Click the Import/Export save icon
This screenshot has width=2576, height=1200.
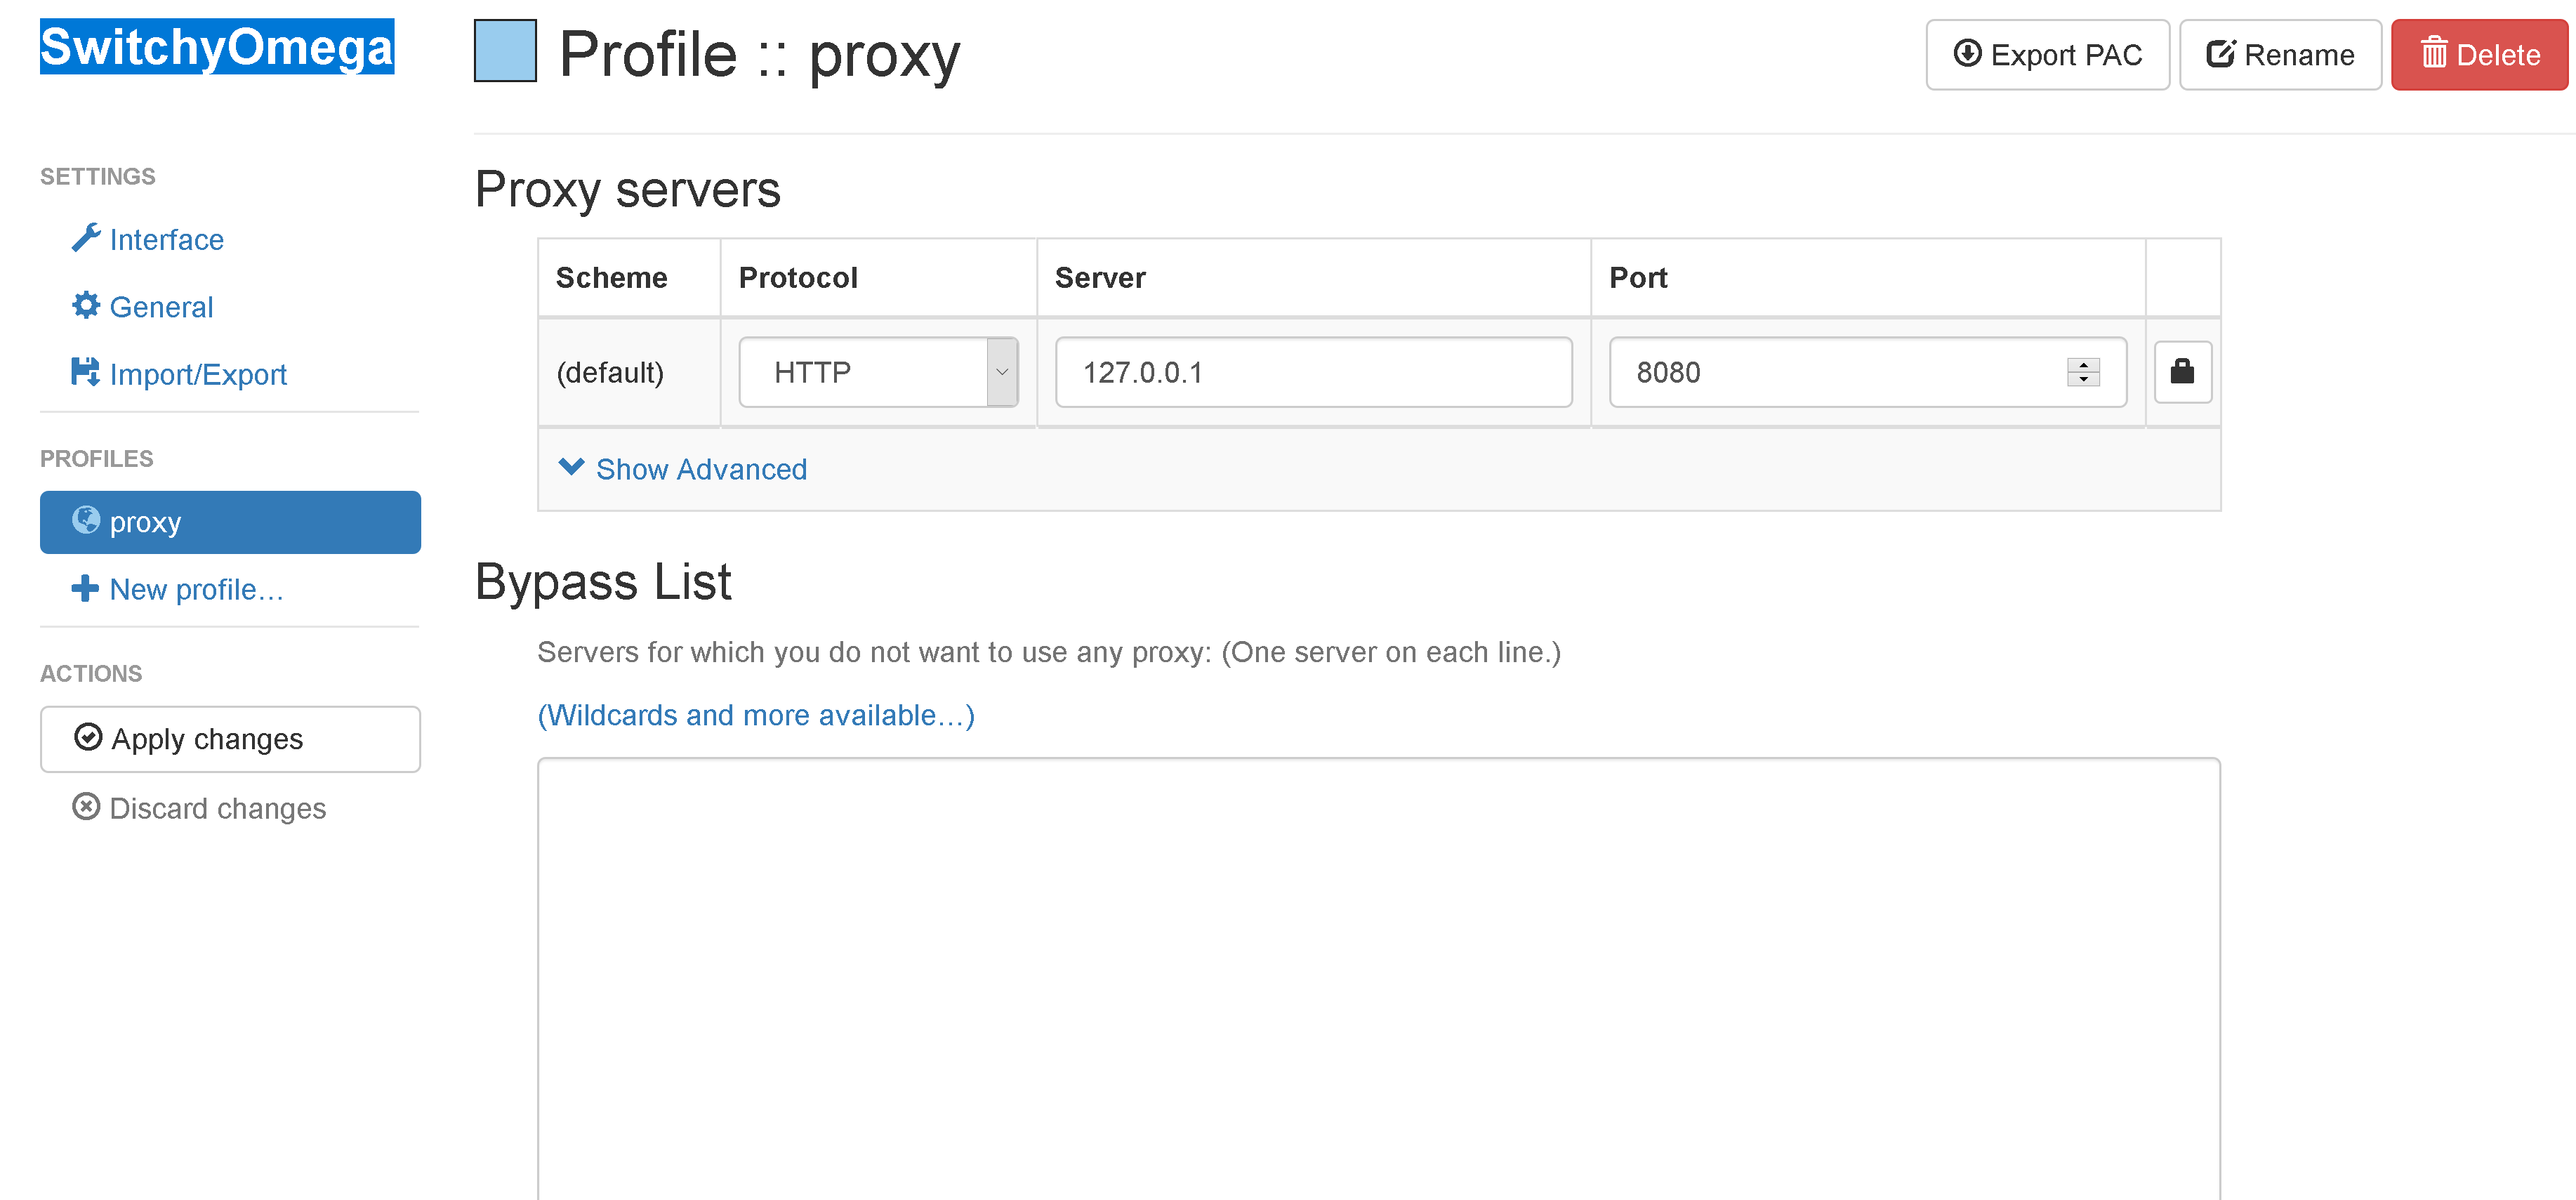click(87, 372)
